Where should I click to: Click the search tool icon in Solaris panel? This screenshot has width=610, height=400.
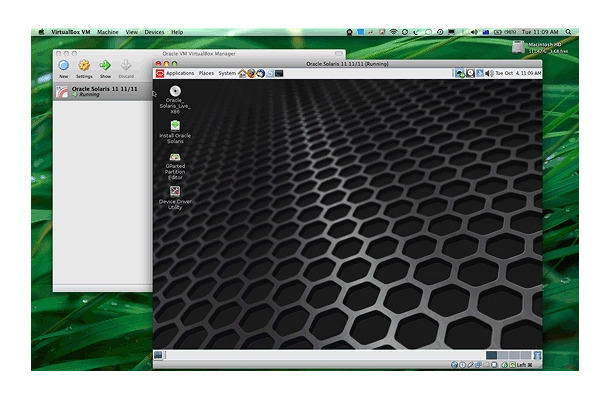470,73
